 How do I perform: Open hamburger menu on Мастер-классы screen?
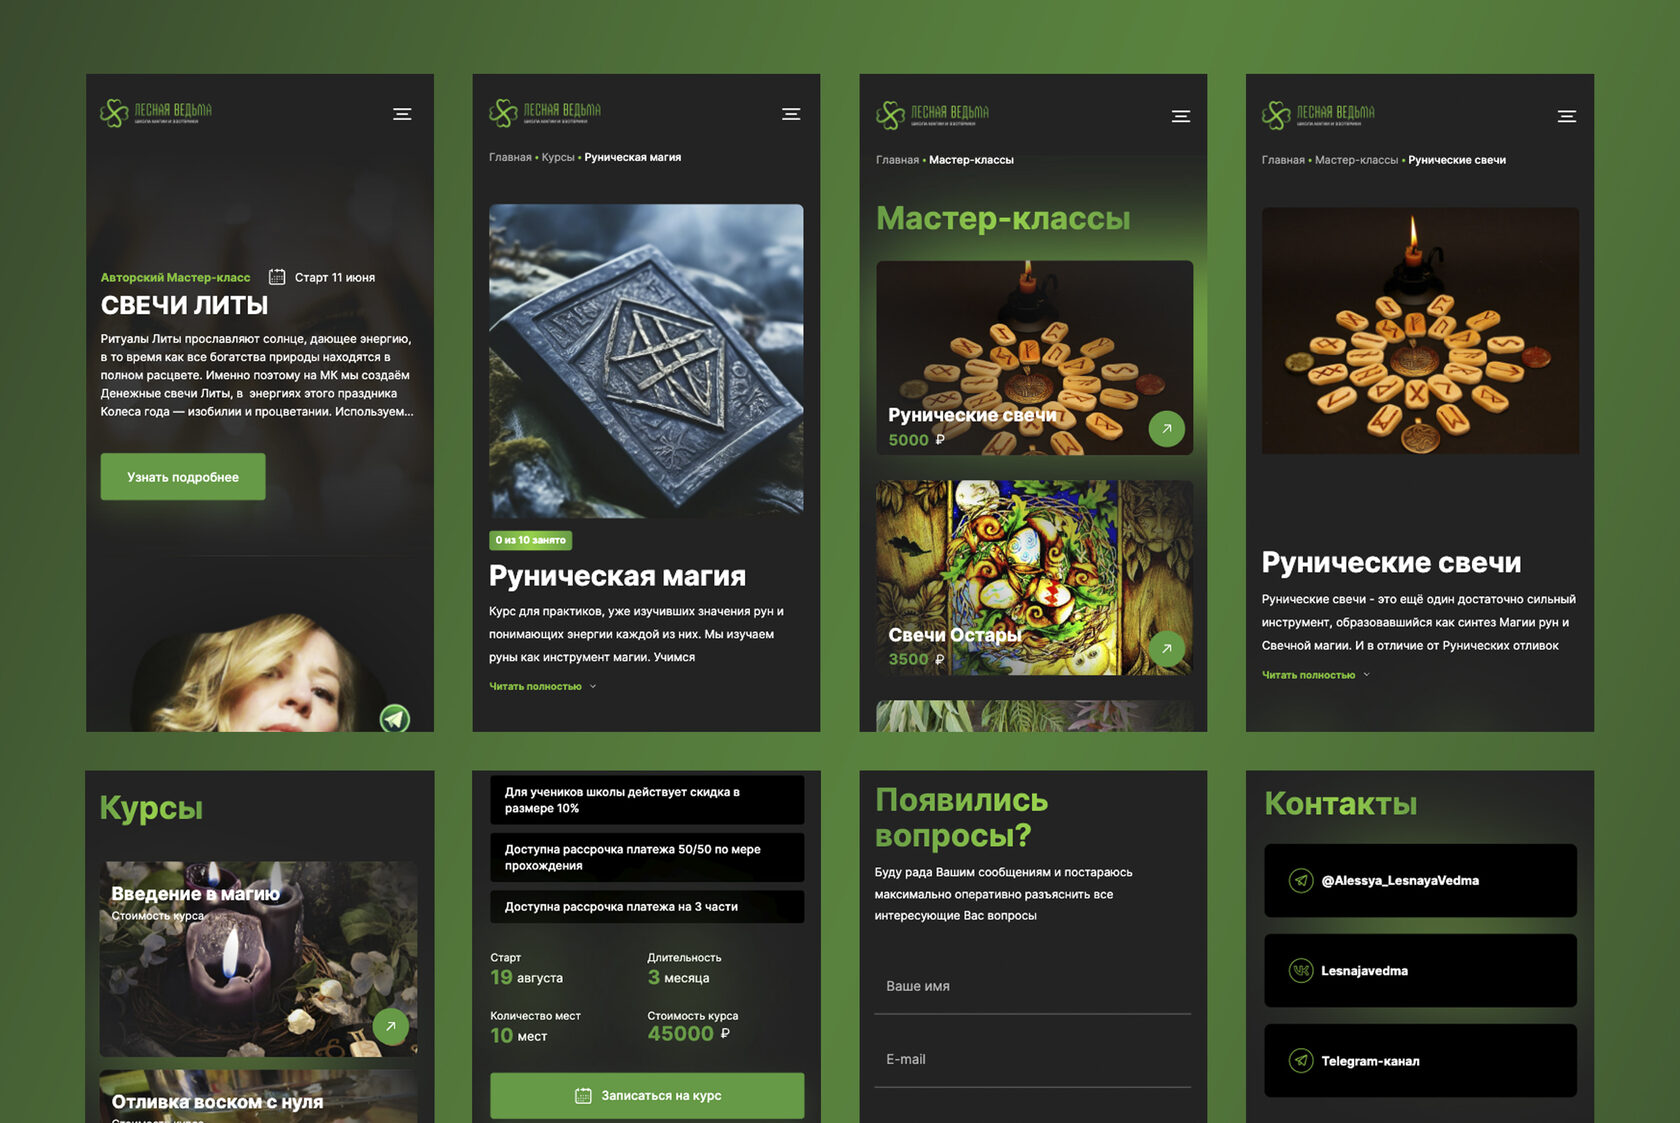click(1181, 116)
